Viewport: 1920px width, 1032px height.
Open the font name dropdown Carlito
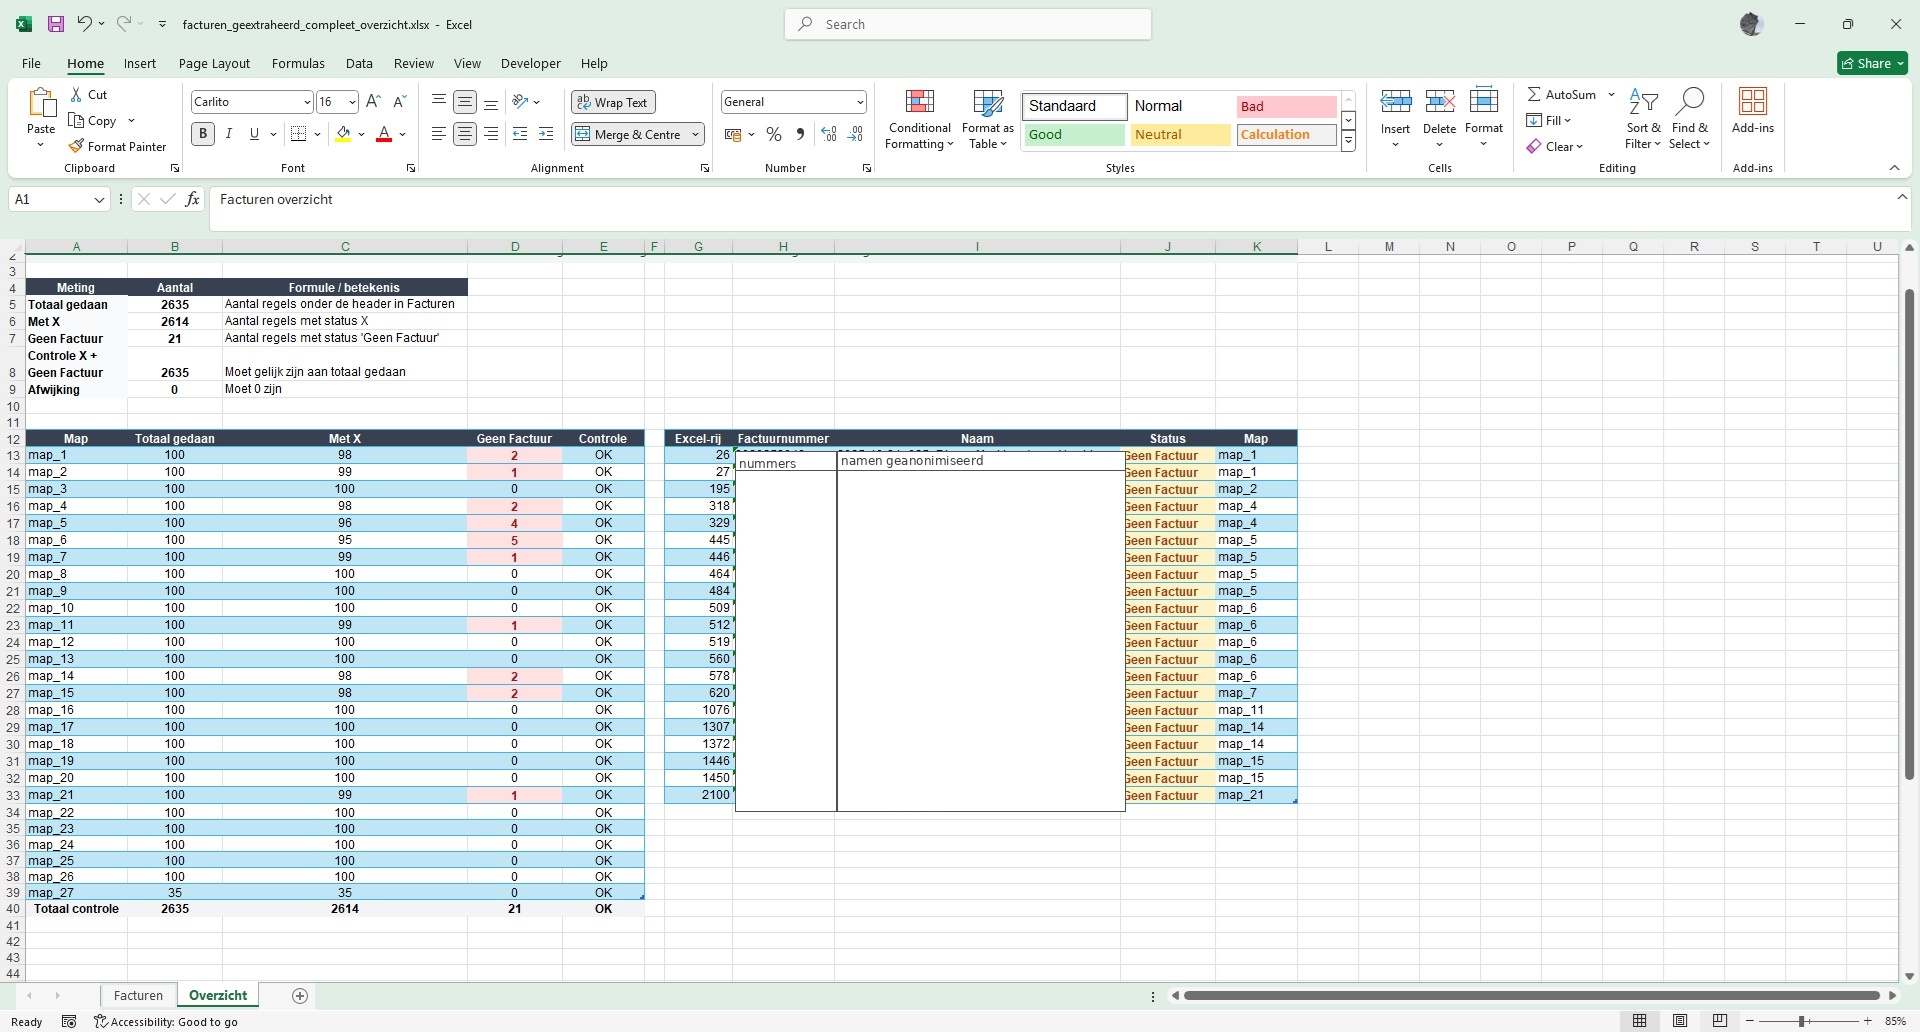(307, 102)
